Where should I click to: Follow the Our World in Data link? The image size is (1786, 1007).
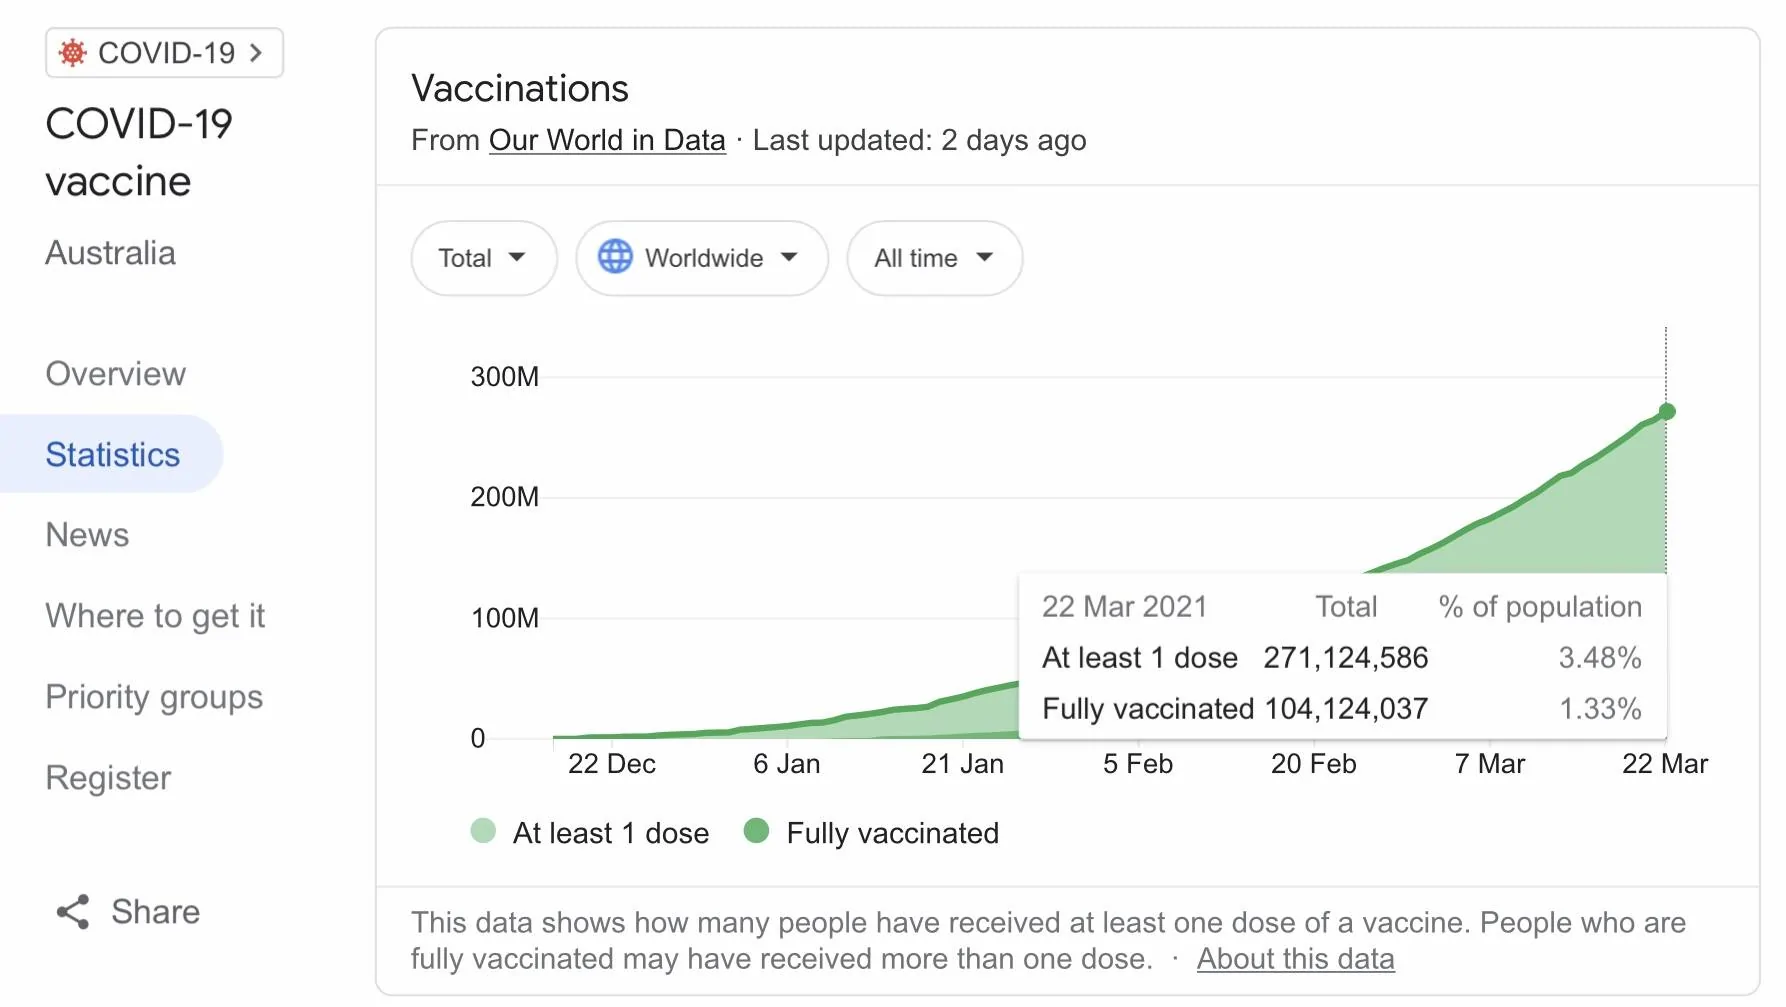click(x=607, y=140)
